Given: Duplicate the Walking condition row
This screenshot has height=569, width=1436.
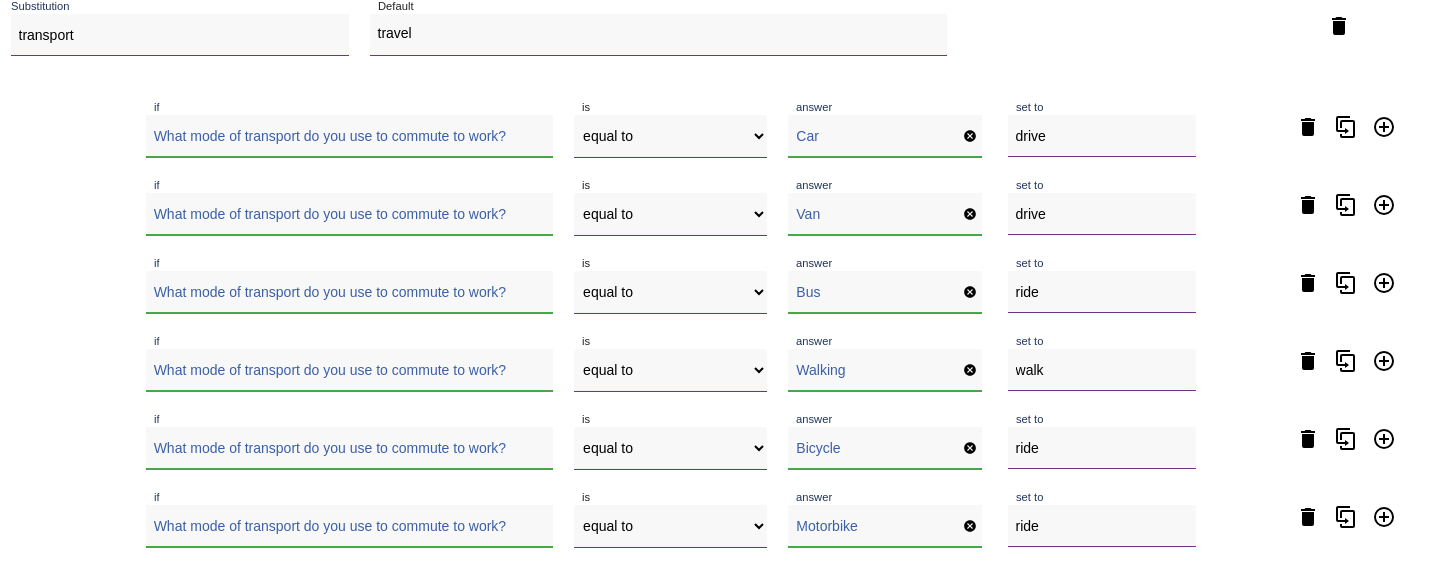Looking at the screenshot, I should (x=1346, y=361).
